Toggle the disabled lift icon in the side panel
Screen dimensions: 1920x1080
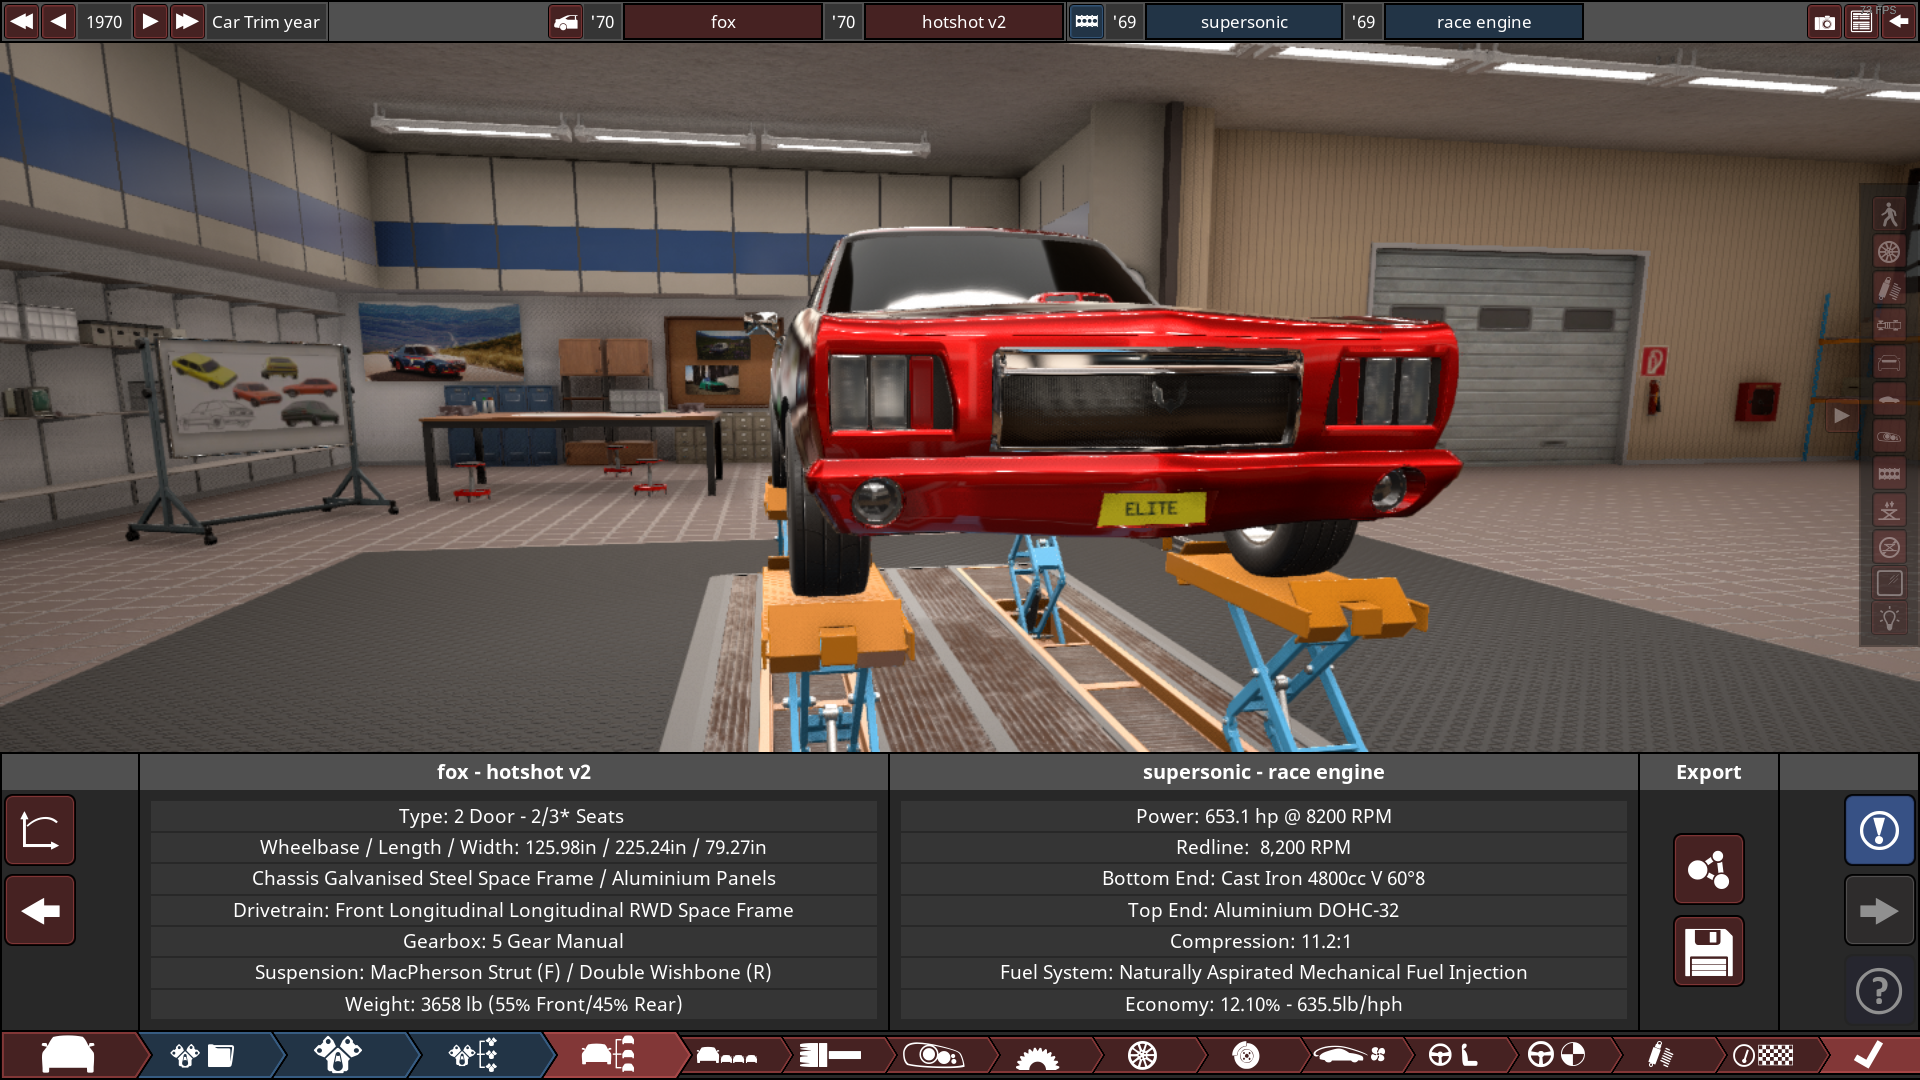[x=1889, y=547]
